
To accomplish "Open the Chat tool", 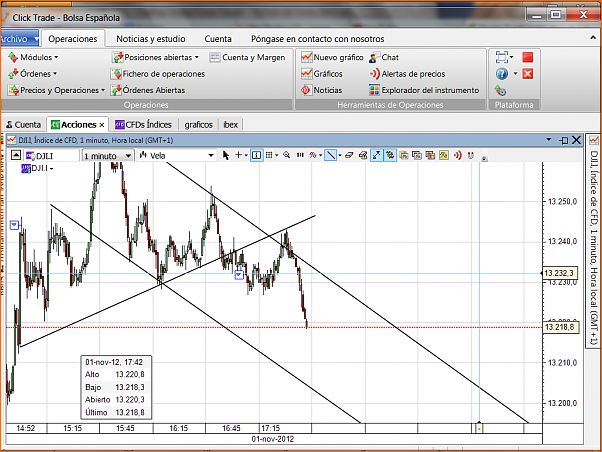I will (384, 57).
